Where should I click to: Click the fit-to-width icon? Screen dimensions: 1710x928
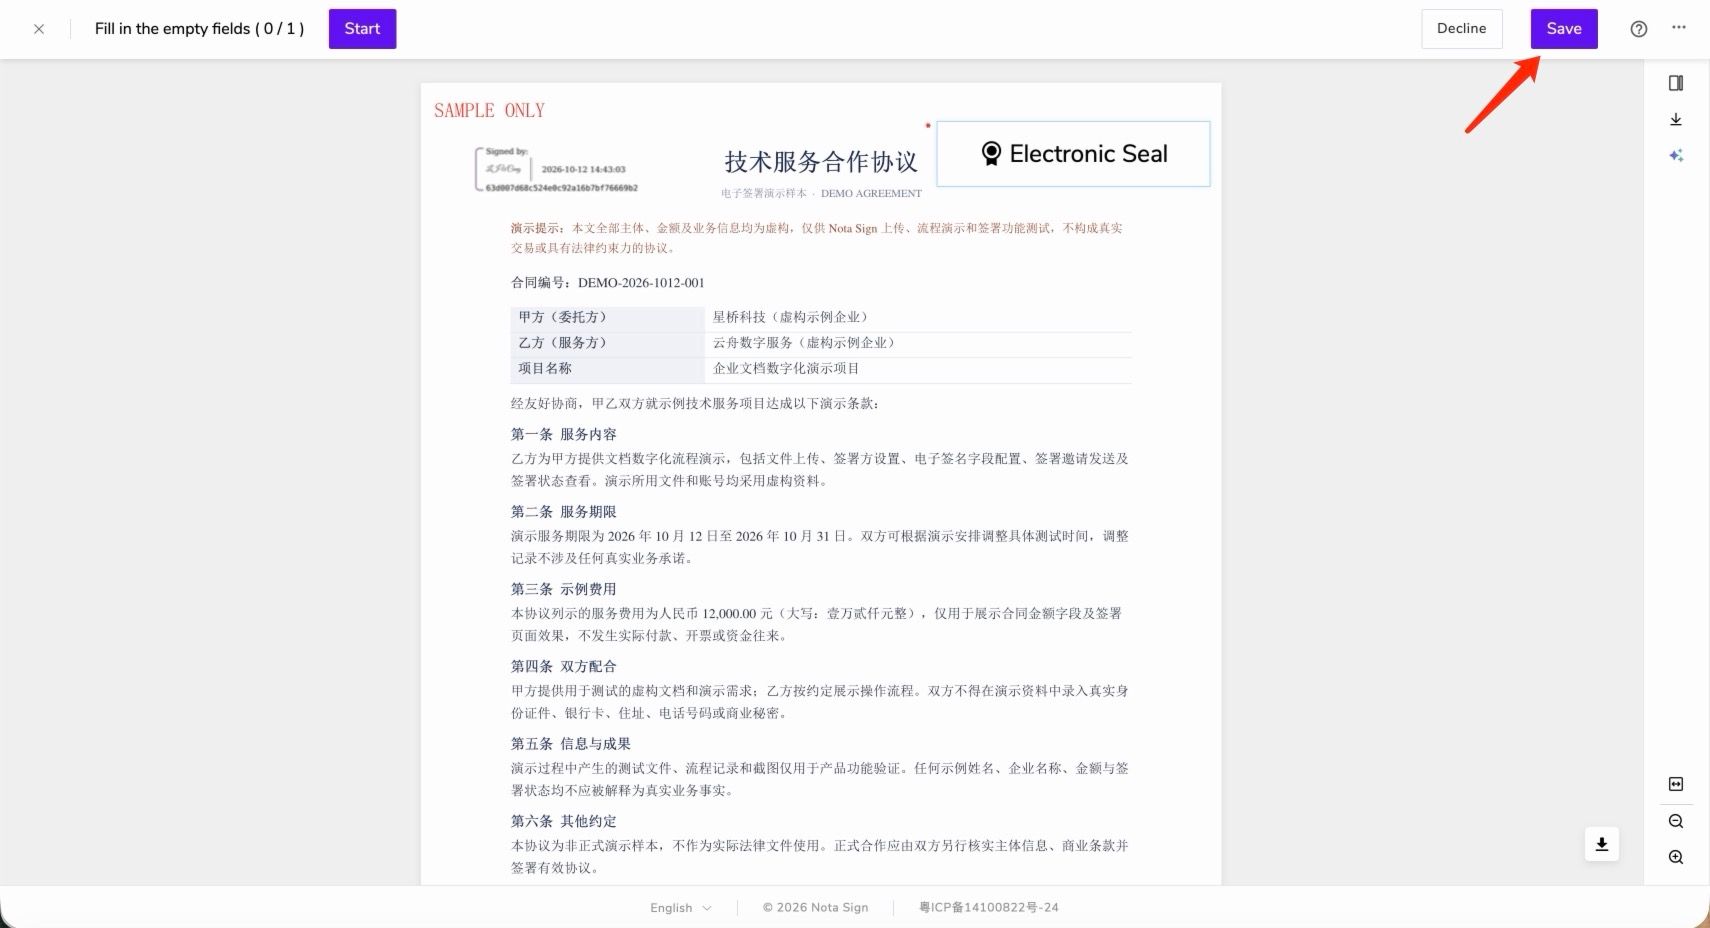[1676, 784]
